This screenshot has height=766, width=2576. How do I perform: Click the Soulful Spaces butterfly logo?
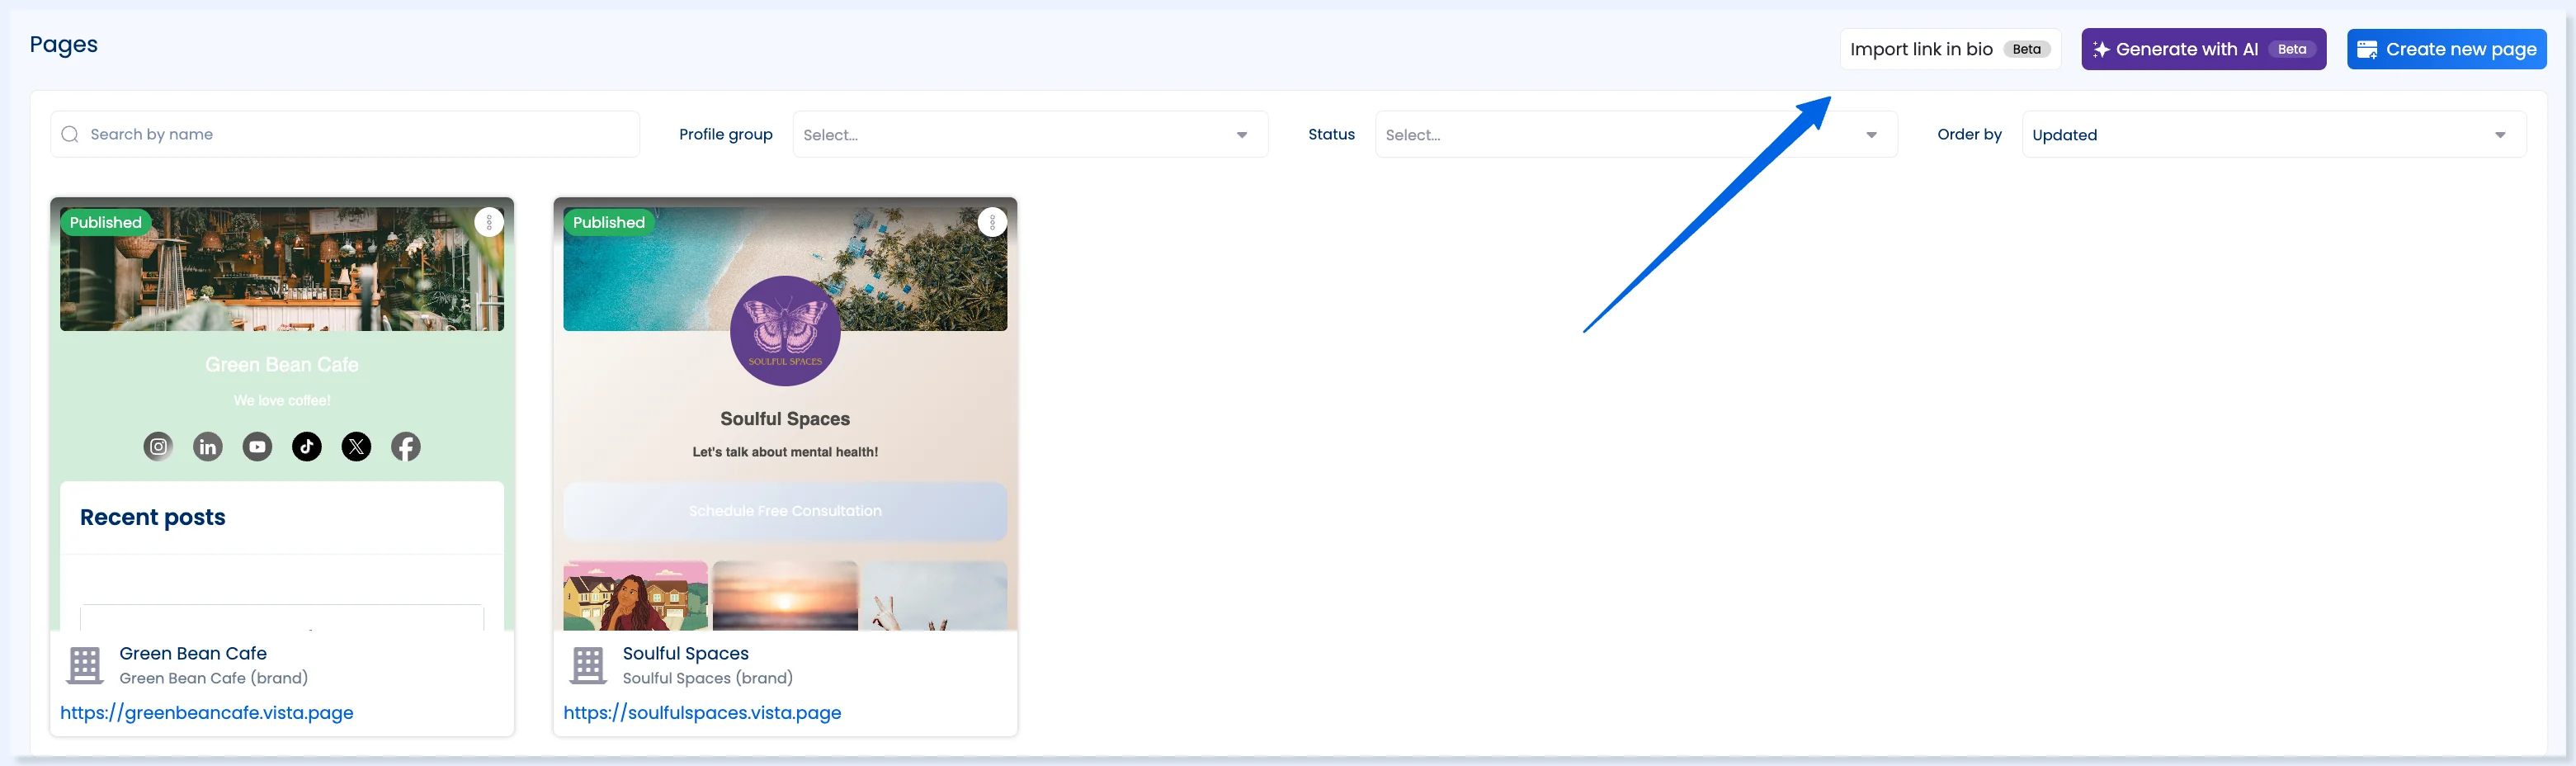tap(785, 331)
